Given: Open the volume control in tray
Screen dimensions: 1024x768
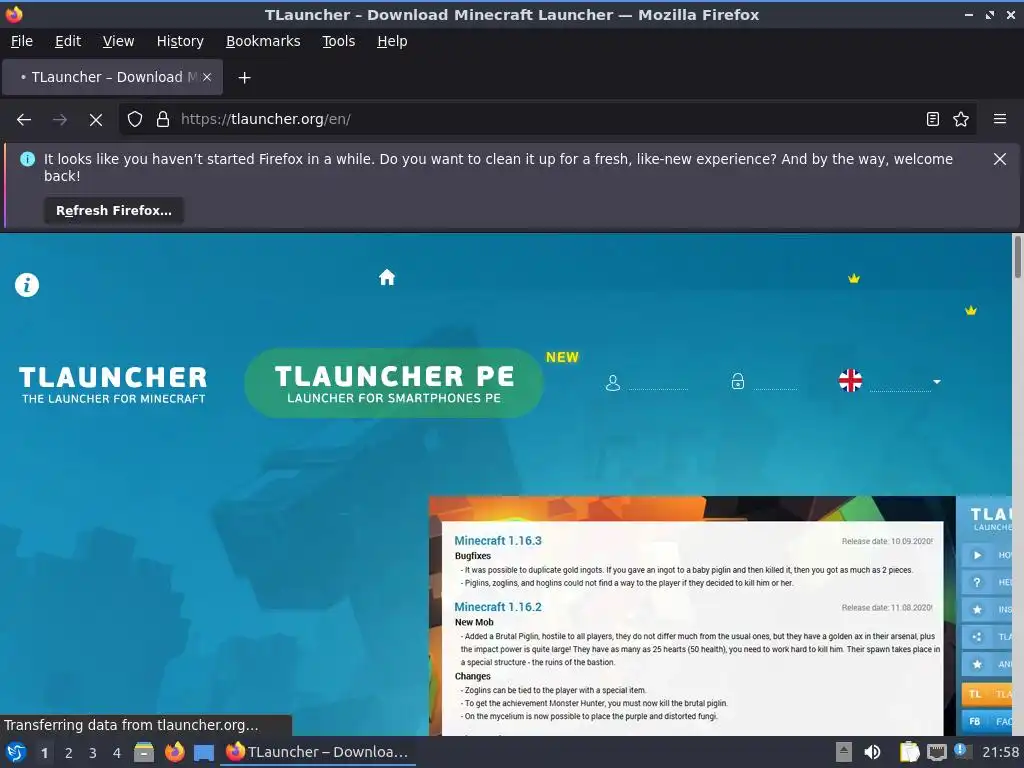Looking at the screenshot, I should [x=872, y=752].
